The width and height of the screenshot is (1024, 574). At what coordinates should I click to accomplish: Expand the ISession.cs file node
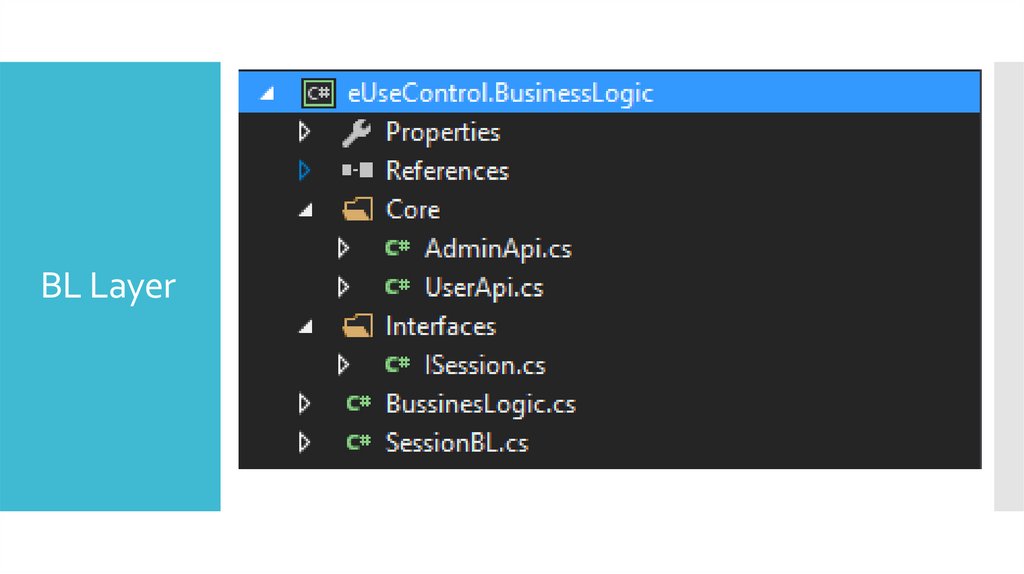pyautogui.click(x=343, y=365)
